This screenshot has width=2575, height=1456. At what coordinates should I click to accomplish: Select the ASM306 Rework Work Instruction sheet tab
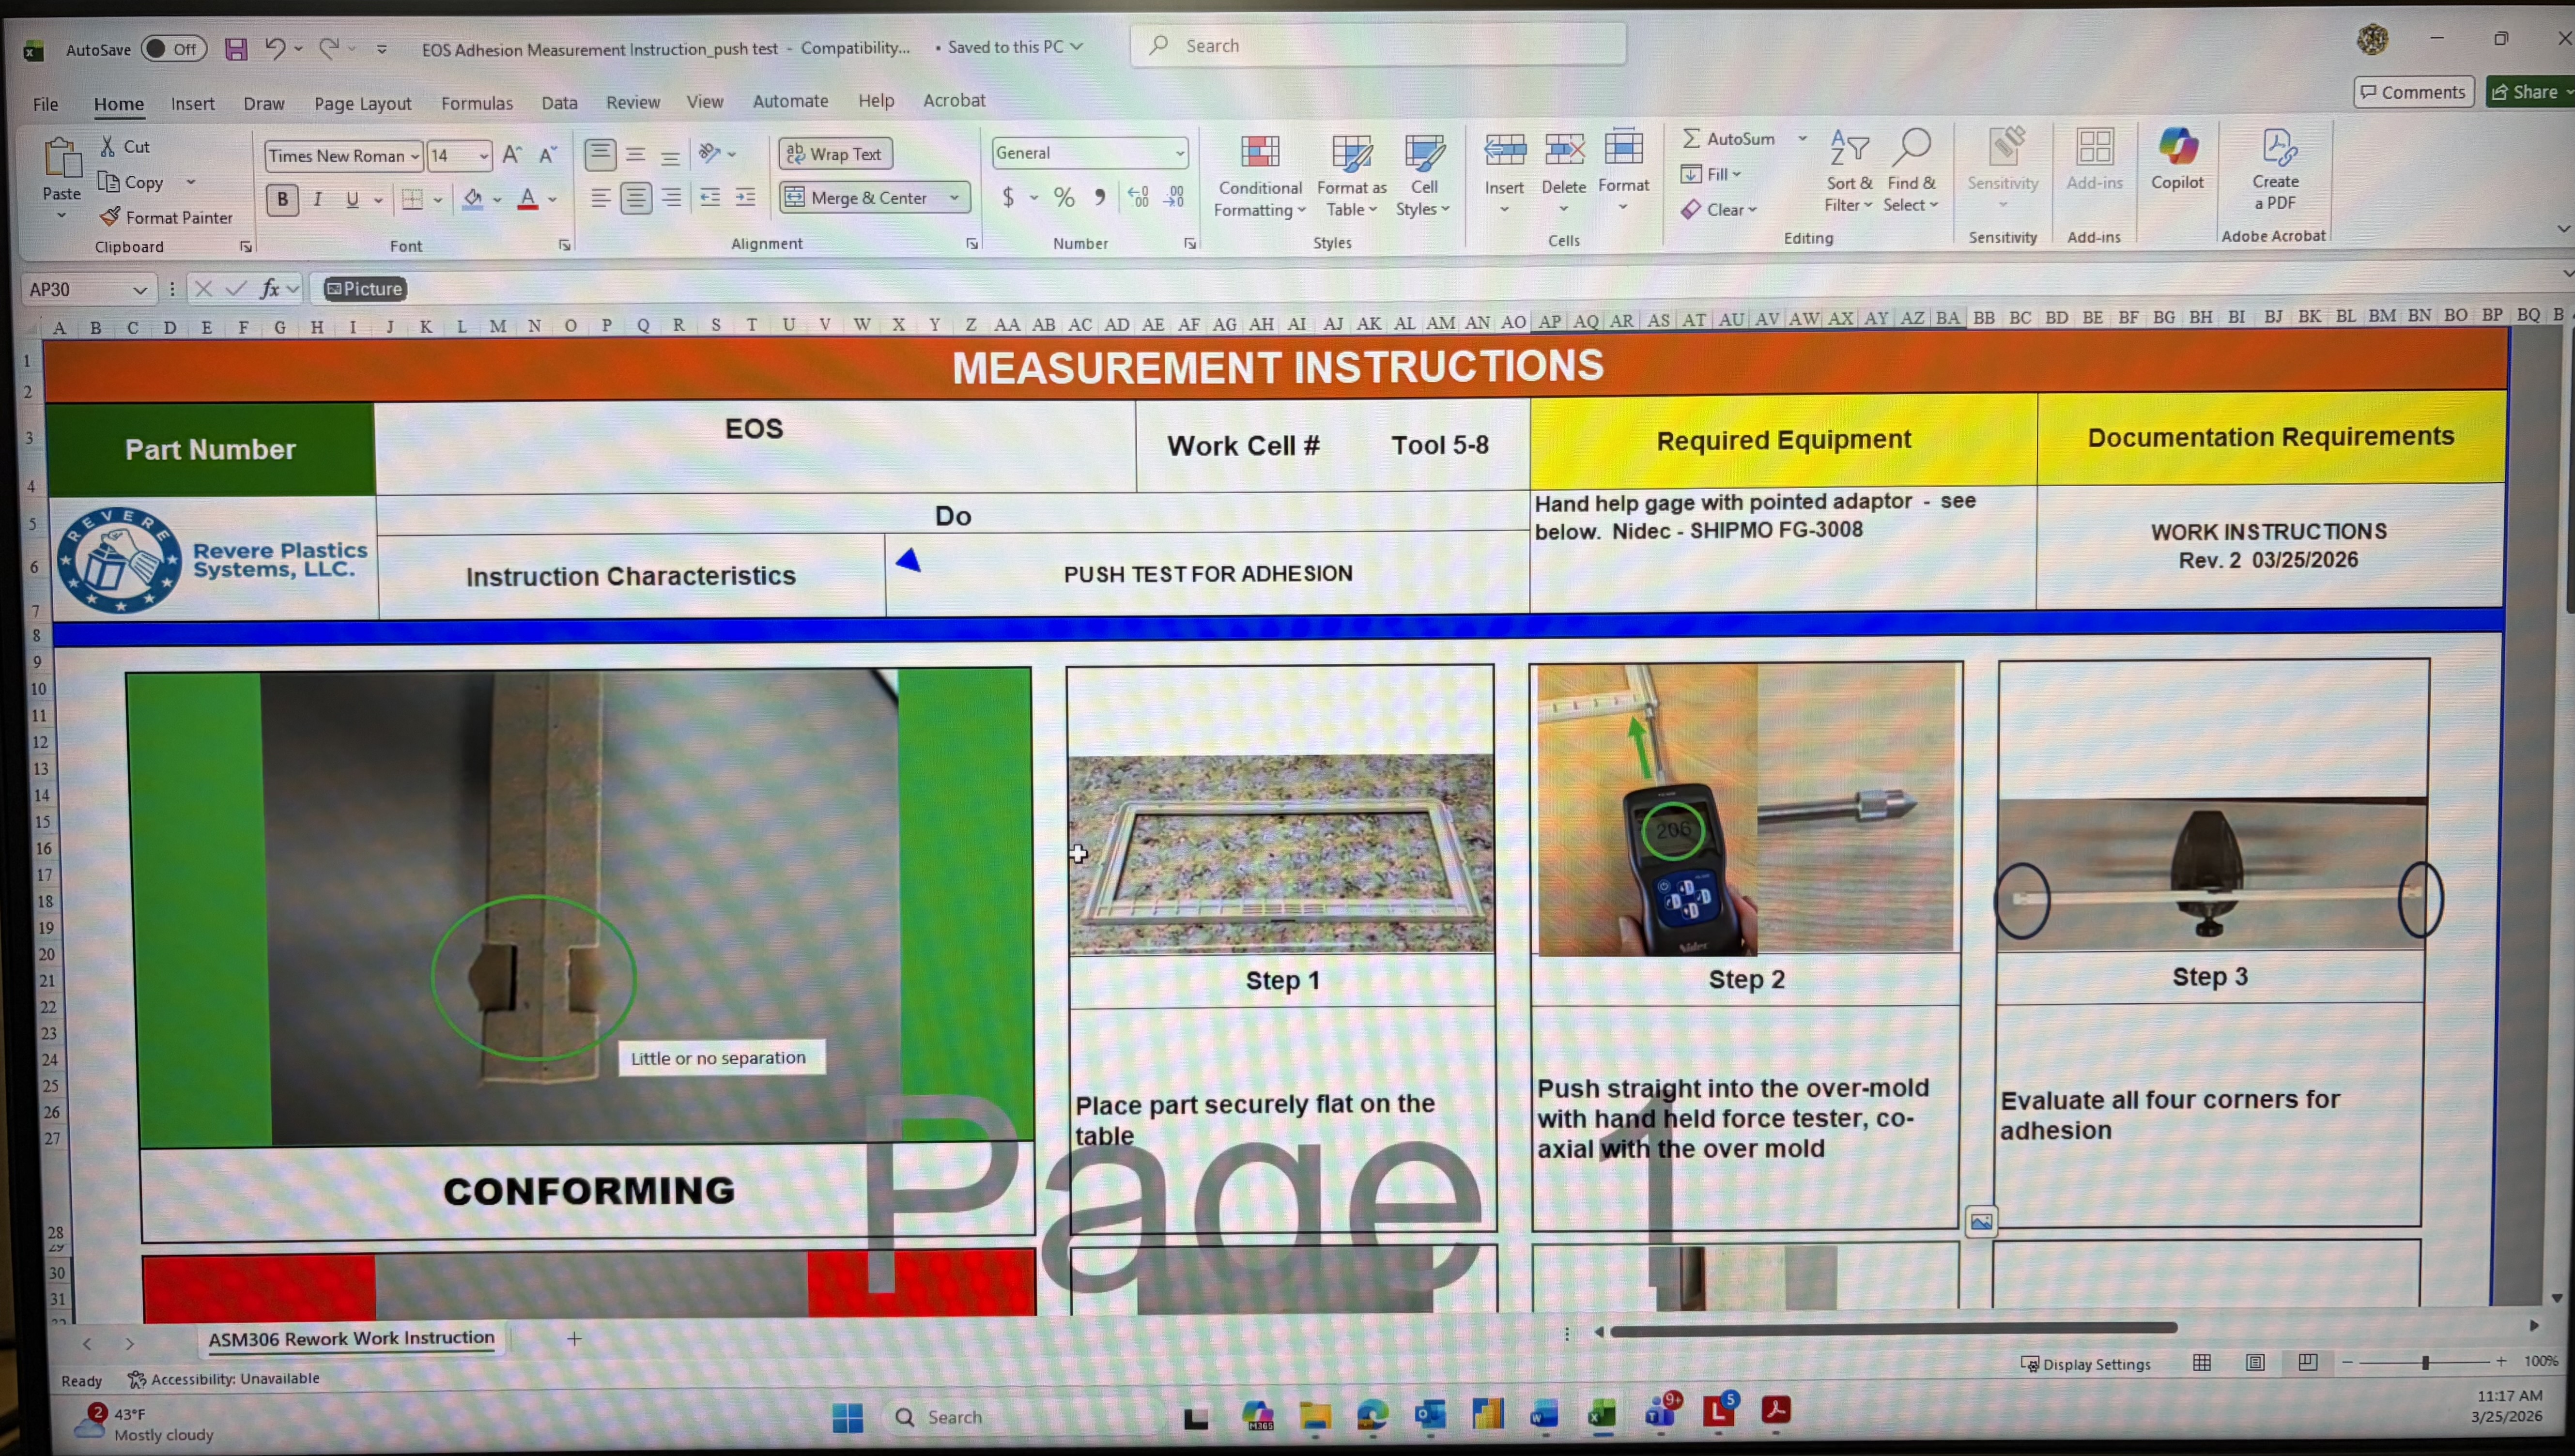point(351,1338)
